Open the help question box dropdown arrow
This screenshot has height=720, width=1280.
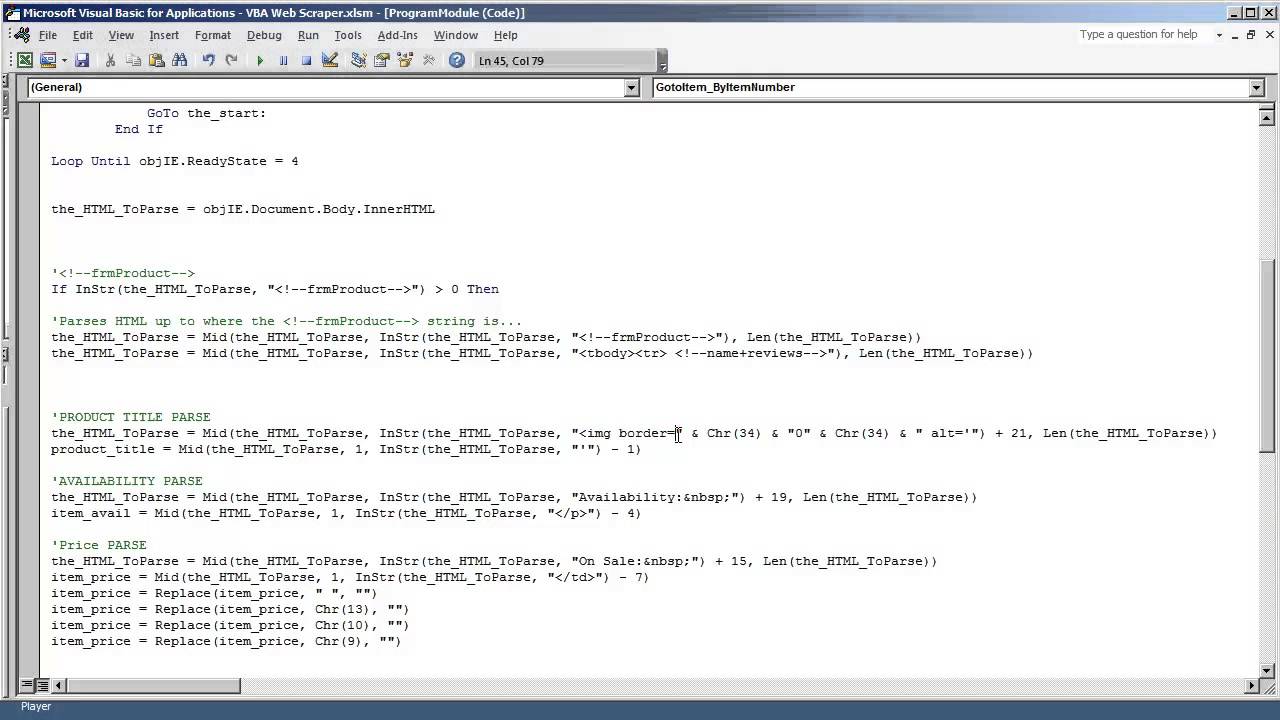[1219, 35]
